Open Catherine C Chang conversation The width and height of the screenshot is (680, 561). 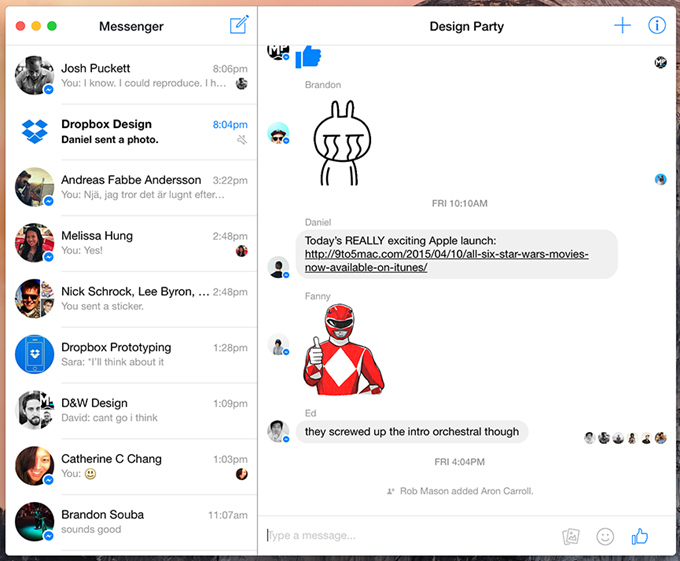click(131, 466)
